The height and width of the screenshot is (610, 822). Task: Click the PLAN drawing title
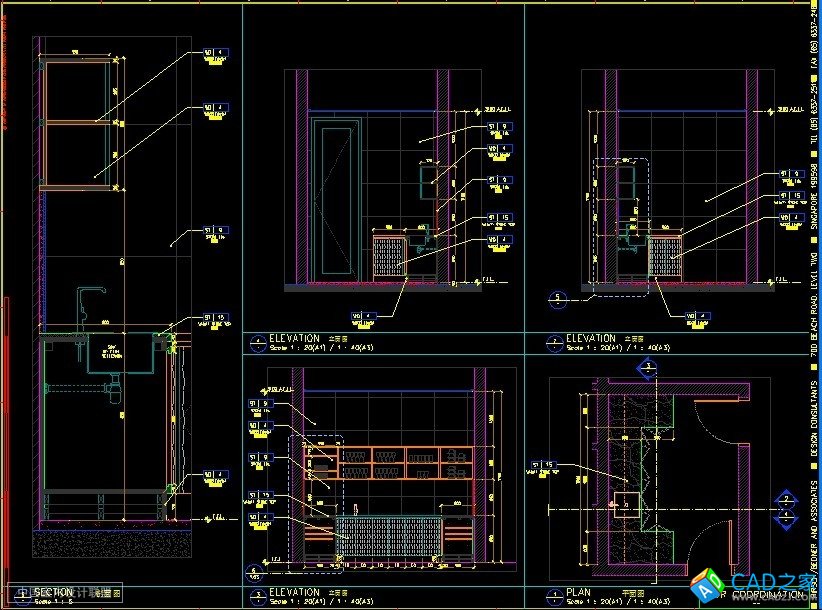pos(578,593)
